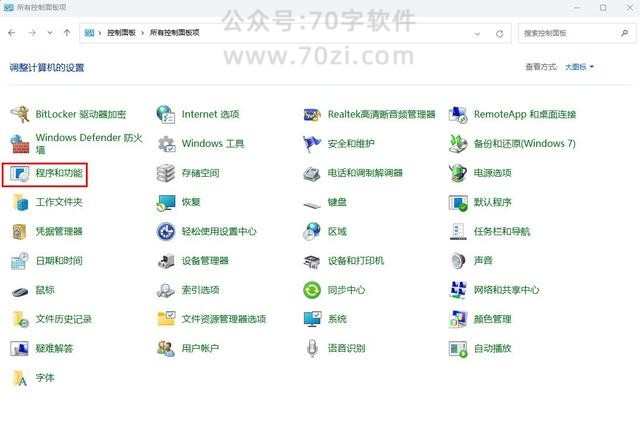The image size is (640, 430).
Task: Expand chevron after 控制面板 breadcrumb
Action: click(142, 33)
